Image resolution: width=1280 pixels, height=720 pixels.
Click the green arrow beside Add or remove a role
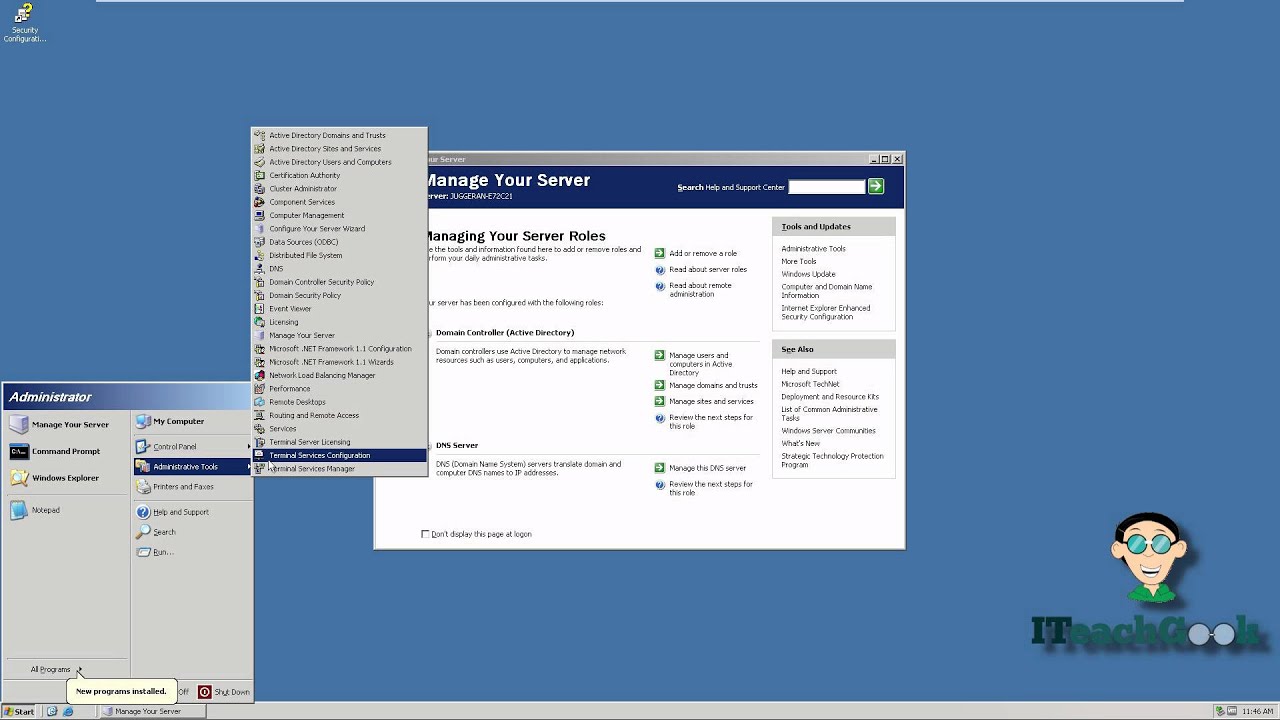660,253
